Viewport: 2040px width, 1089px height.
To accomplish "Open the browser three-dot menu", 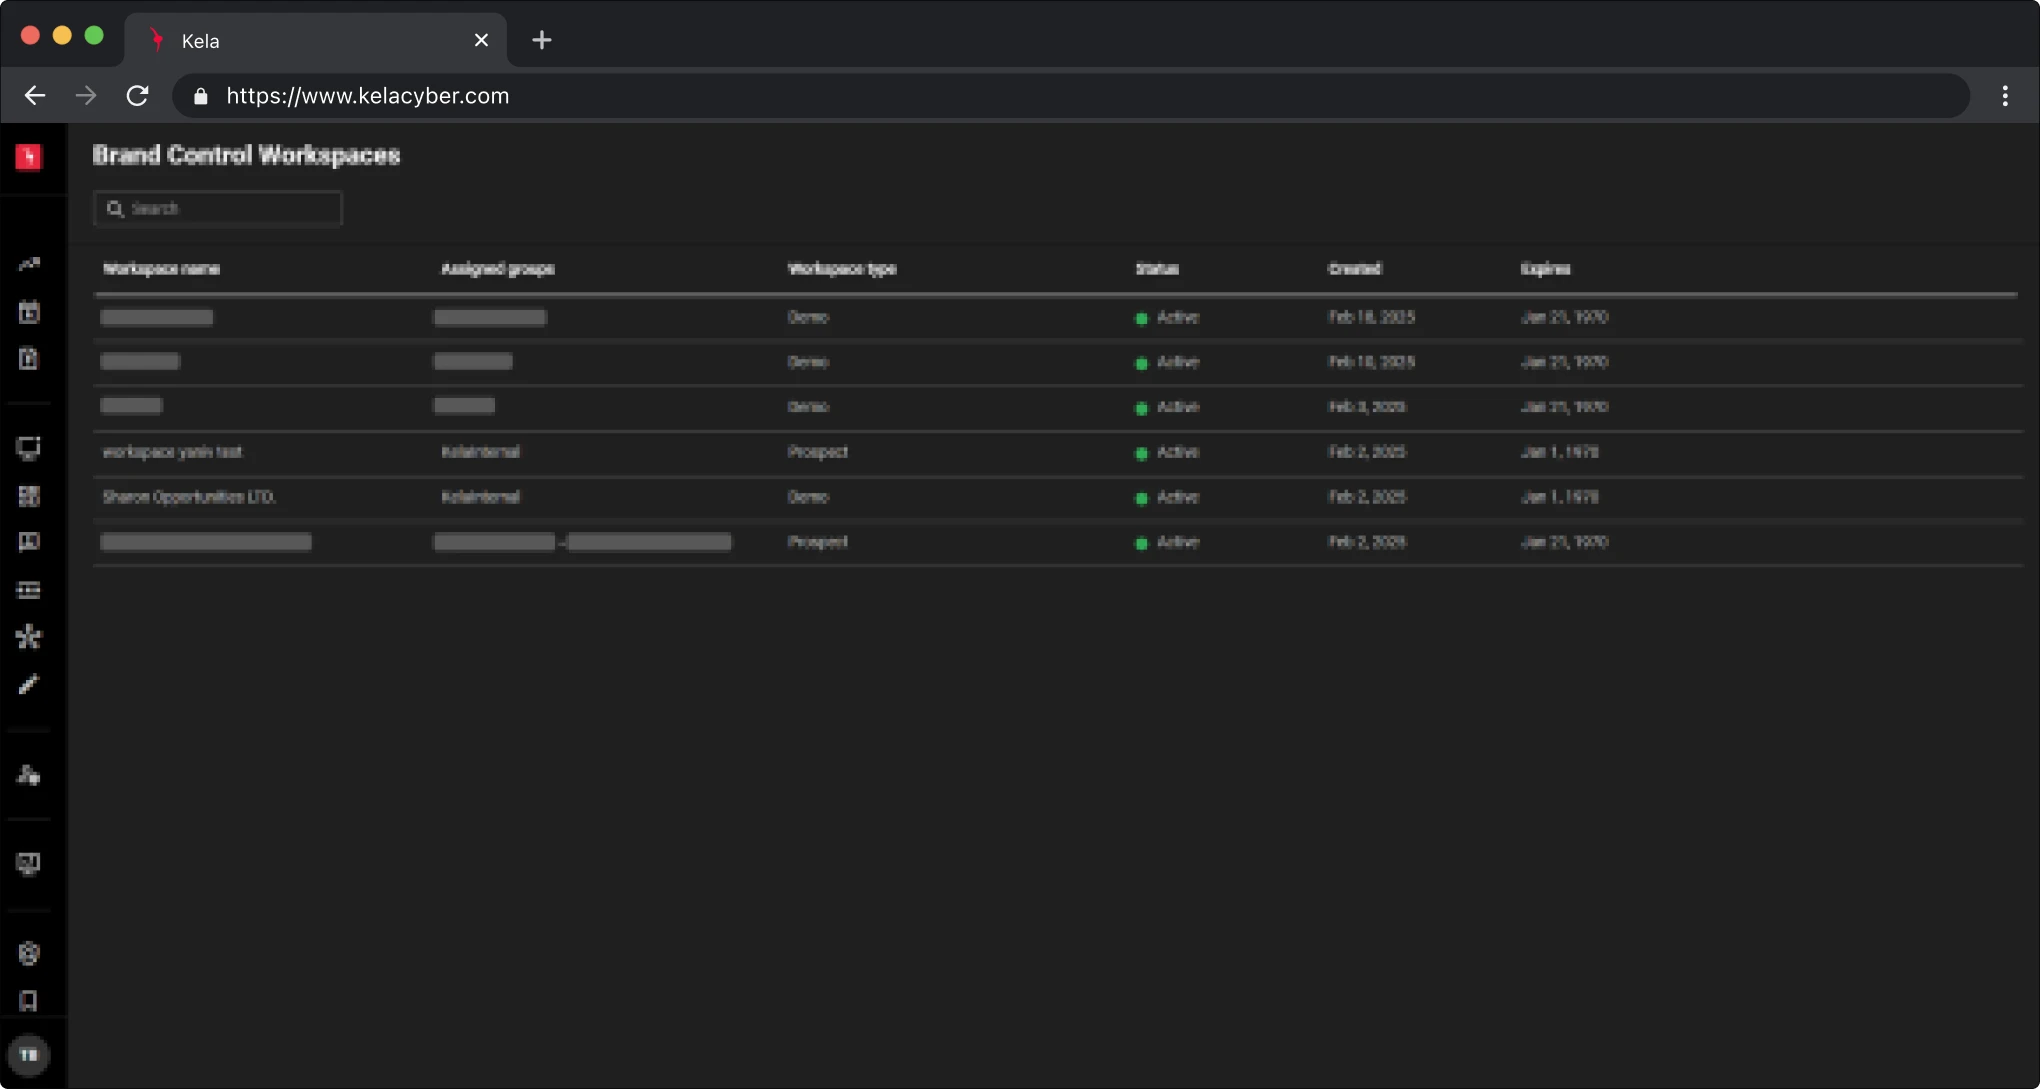I will coord(2005,96).
